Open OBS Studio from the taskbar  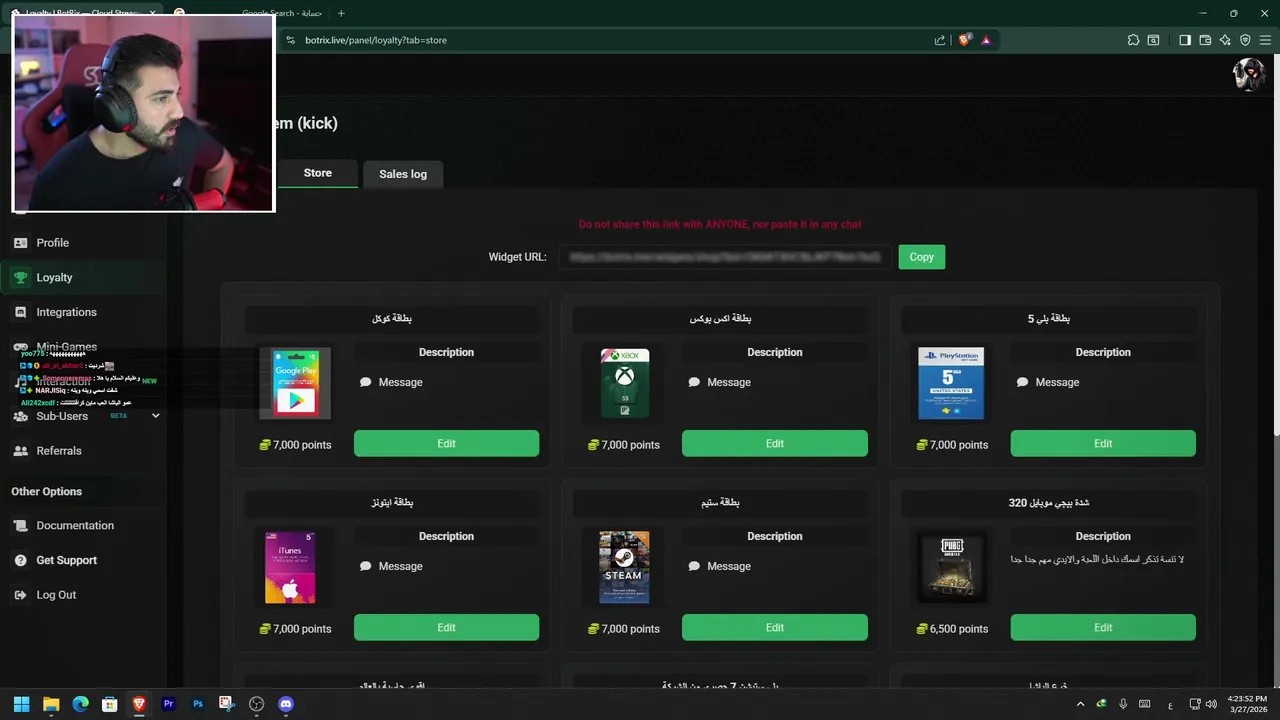click(256, 704)
